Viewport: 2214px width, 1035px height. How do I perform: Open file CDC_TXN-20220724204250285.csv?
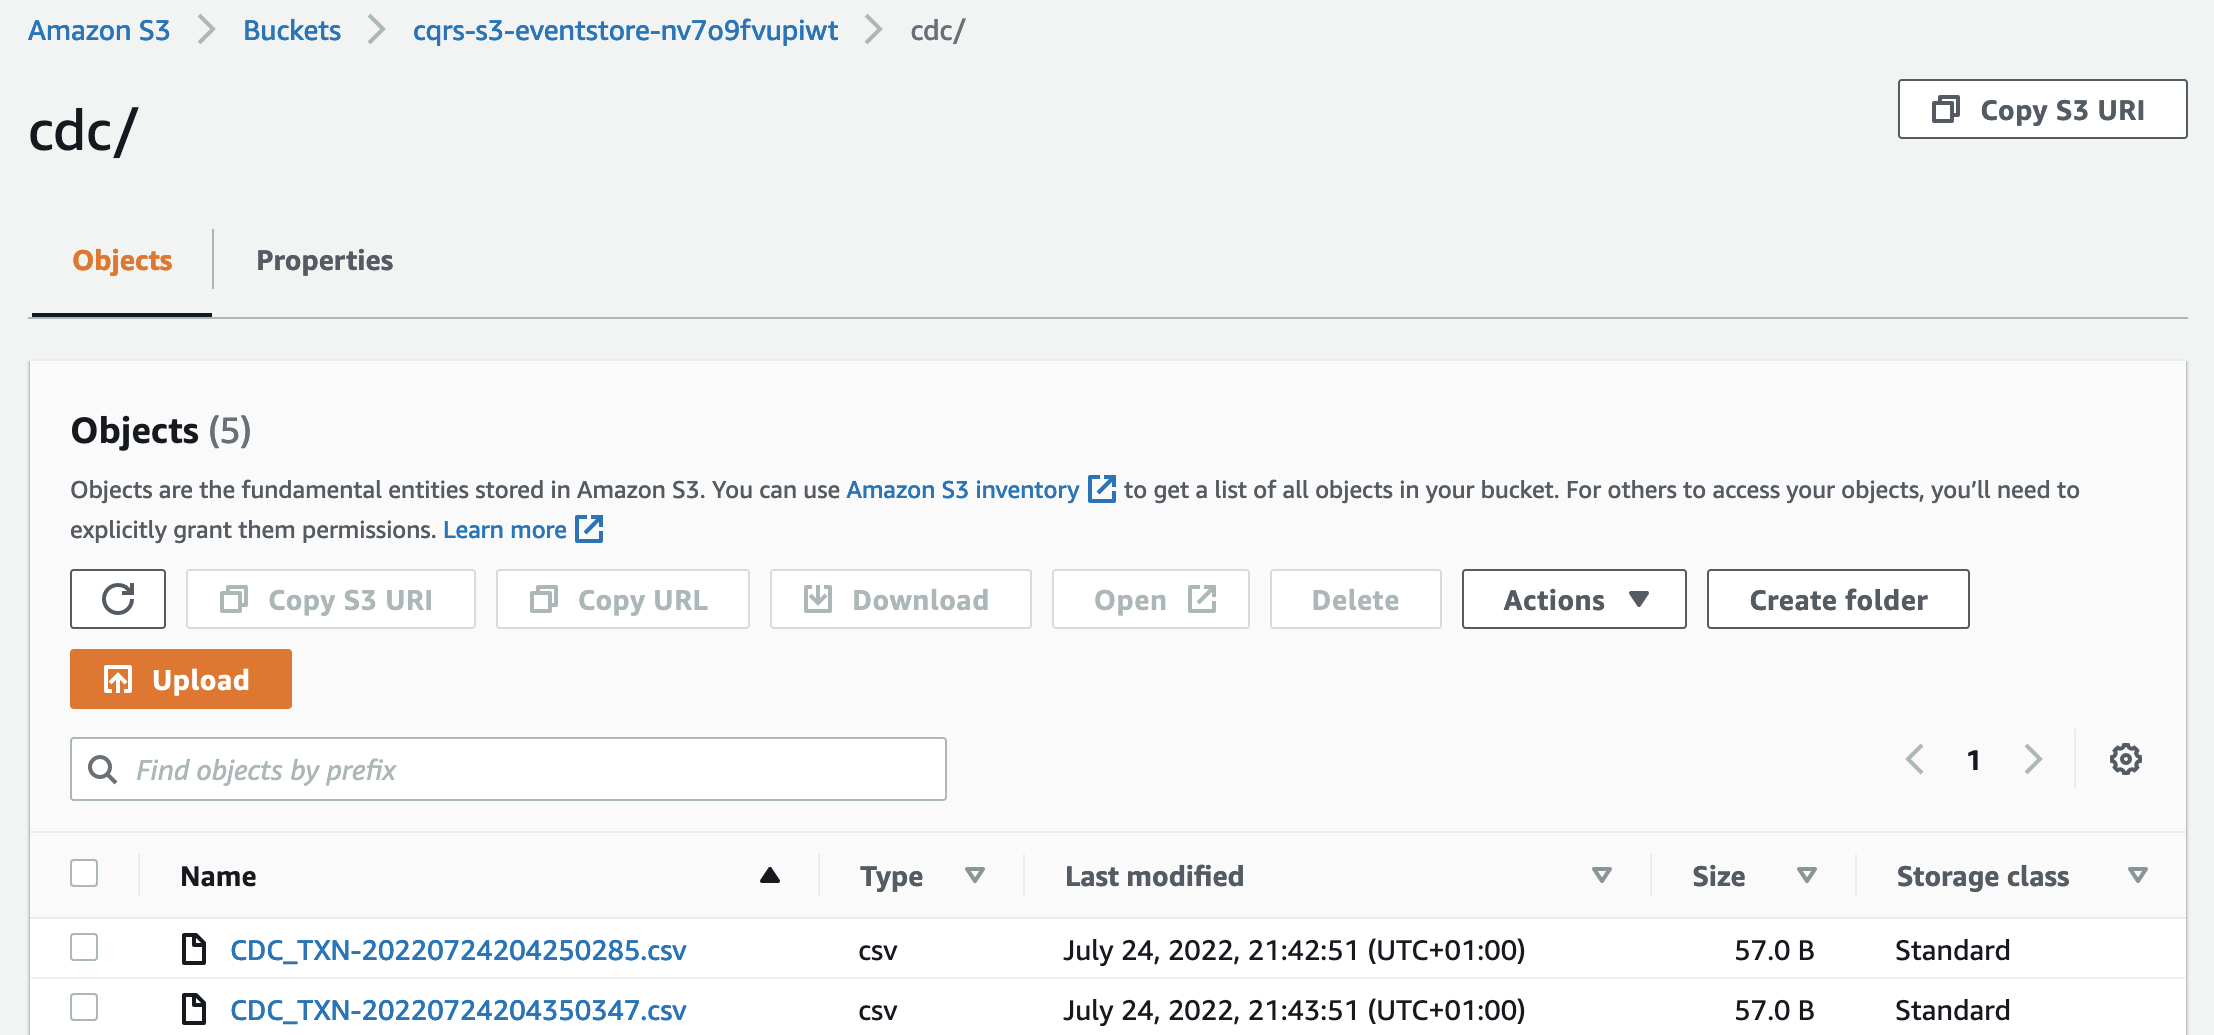458,950
